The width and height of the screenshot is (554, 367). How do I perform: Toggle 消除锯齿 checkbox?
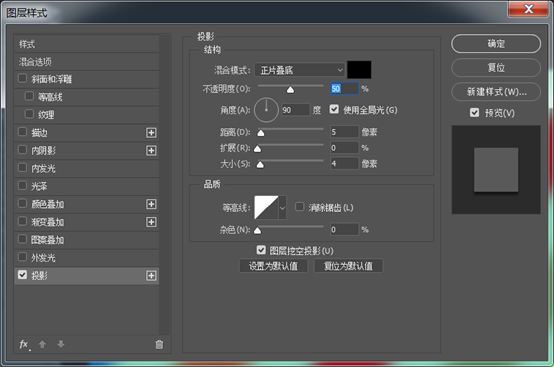point(300,207)
